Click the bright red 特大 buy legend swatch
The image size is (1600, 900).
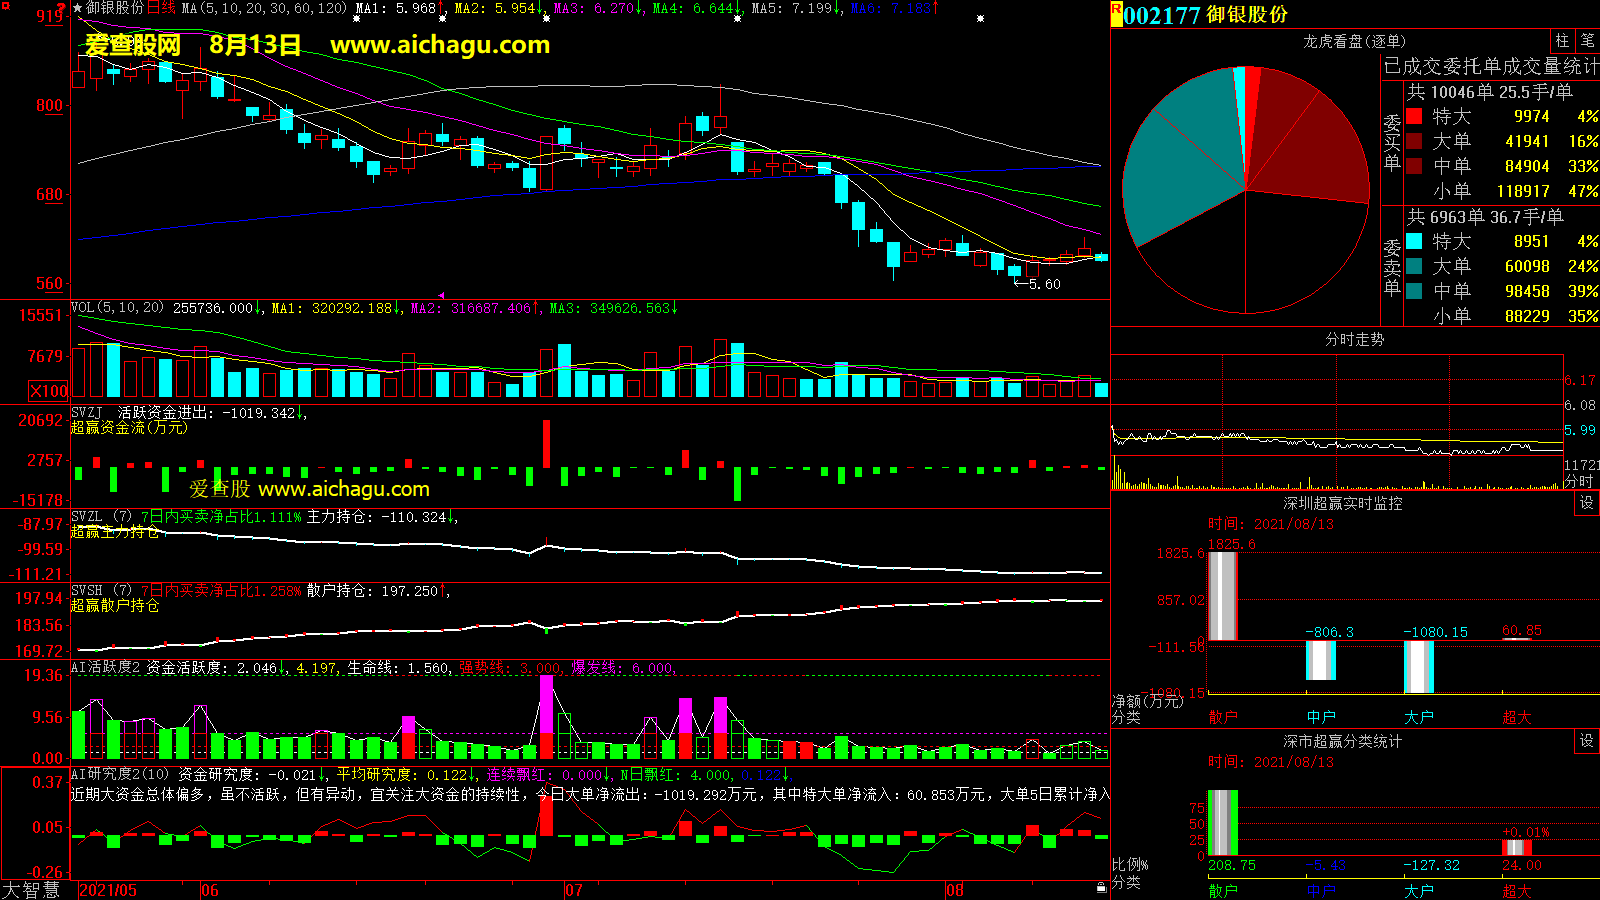(x=1414, y=116)
